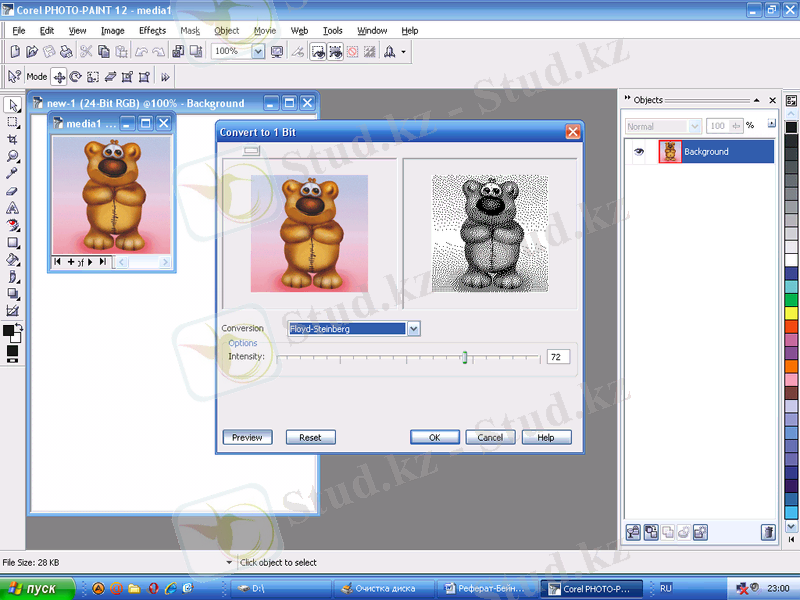Click the Intensity value field
800x600 pixels.
point(558,357)
